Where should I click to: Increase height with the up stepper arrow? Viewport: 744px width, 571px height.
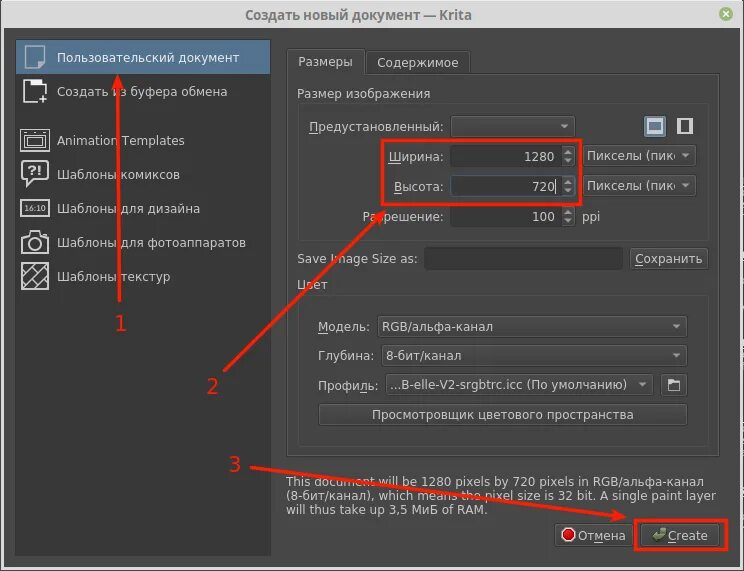point(568,181)
